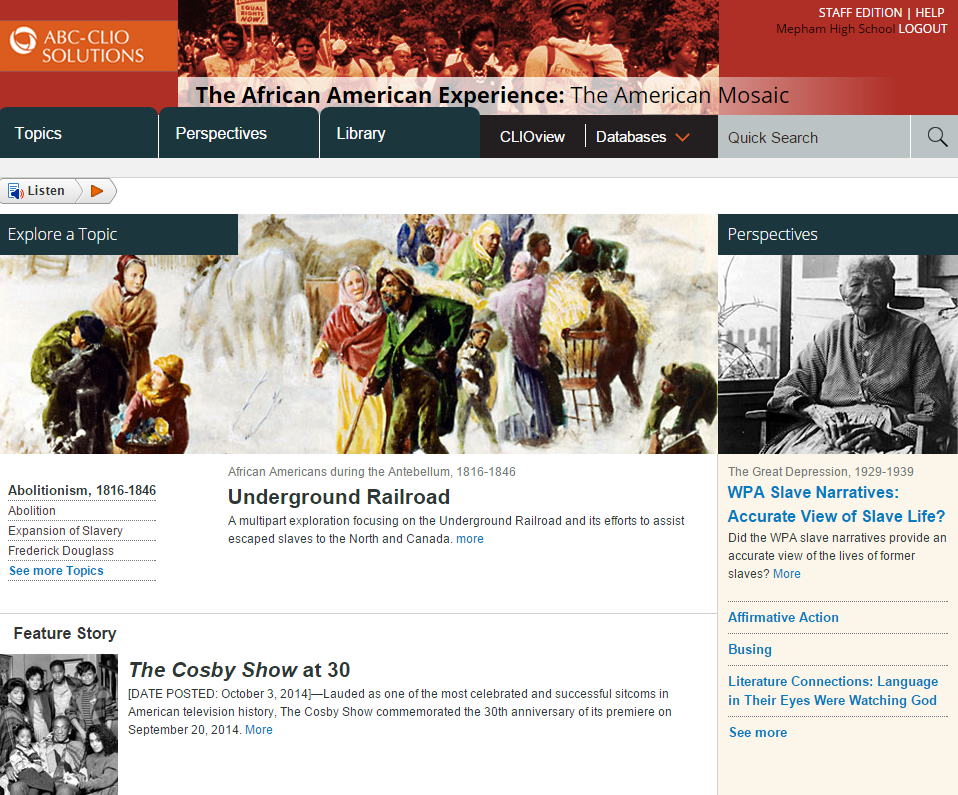Expand the Databases dropdown arrow
The width and height of the screenshot is (958, 795).
point(682,137)
